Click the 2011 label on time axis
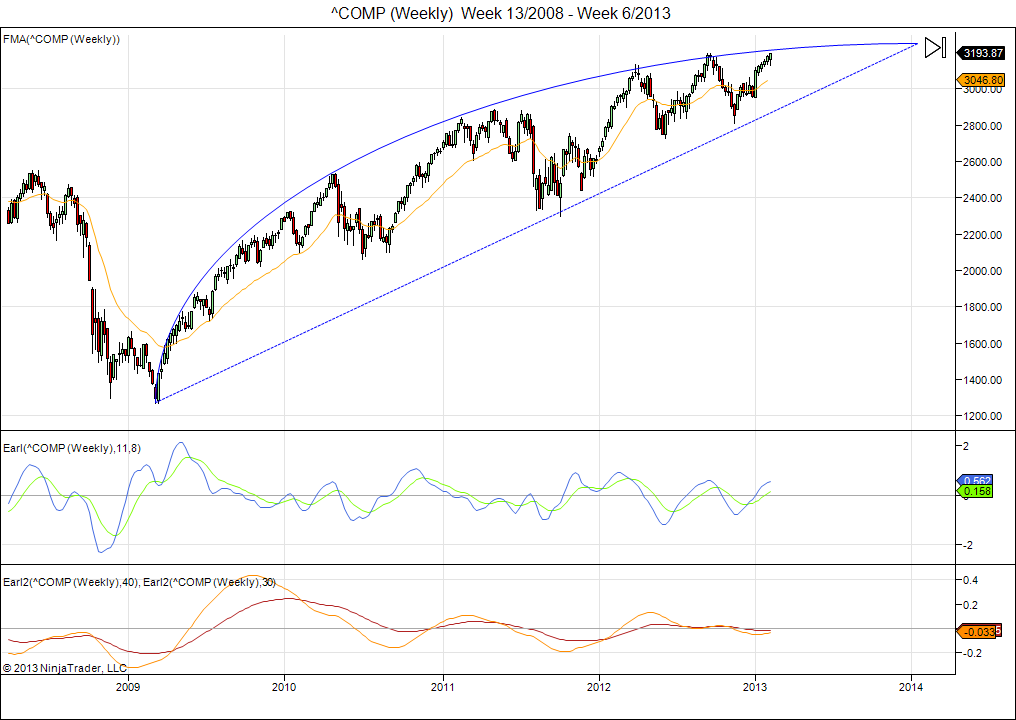 click(x=442, y=687)
